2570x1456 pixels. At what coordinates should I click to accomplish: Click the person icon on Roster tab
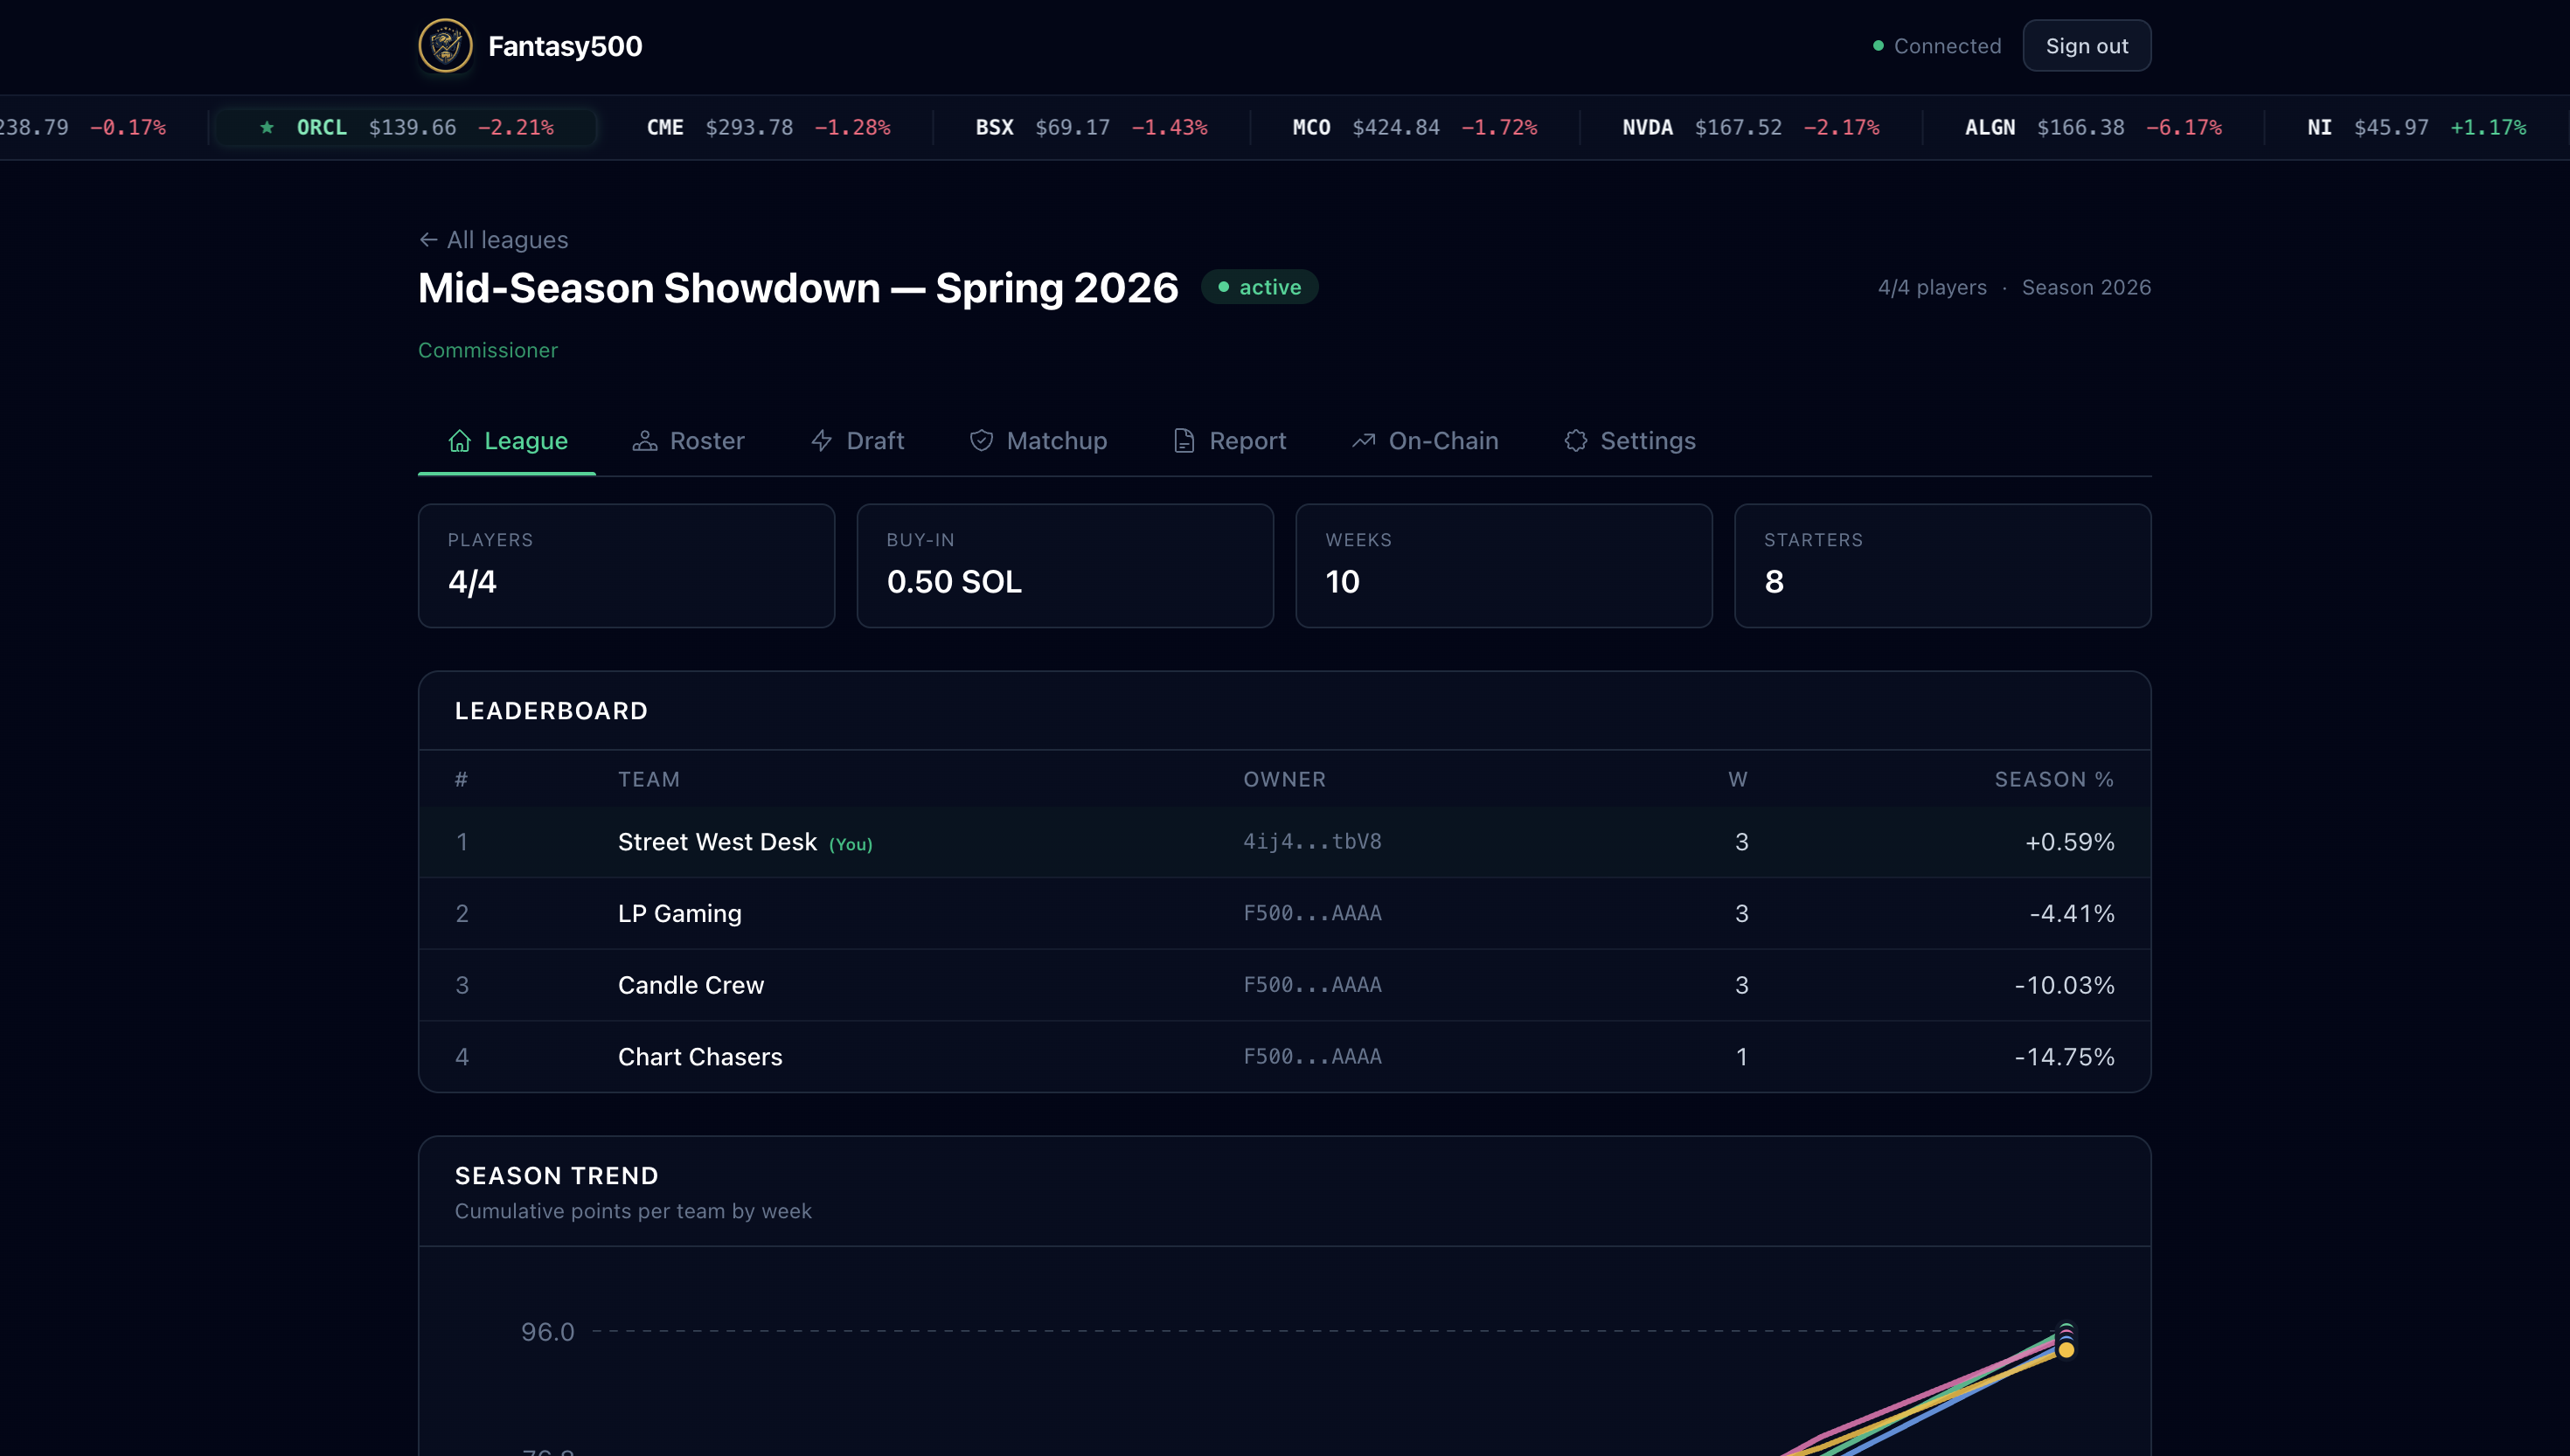pos(645,441)
